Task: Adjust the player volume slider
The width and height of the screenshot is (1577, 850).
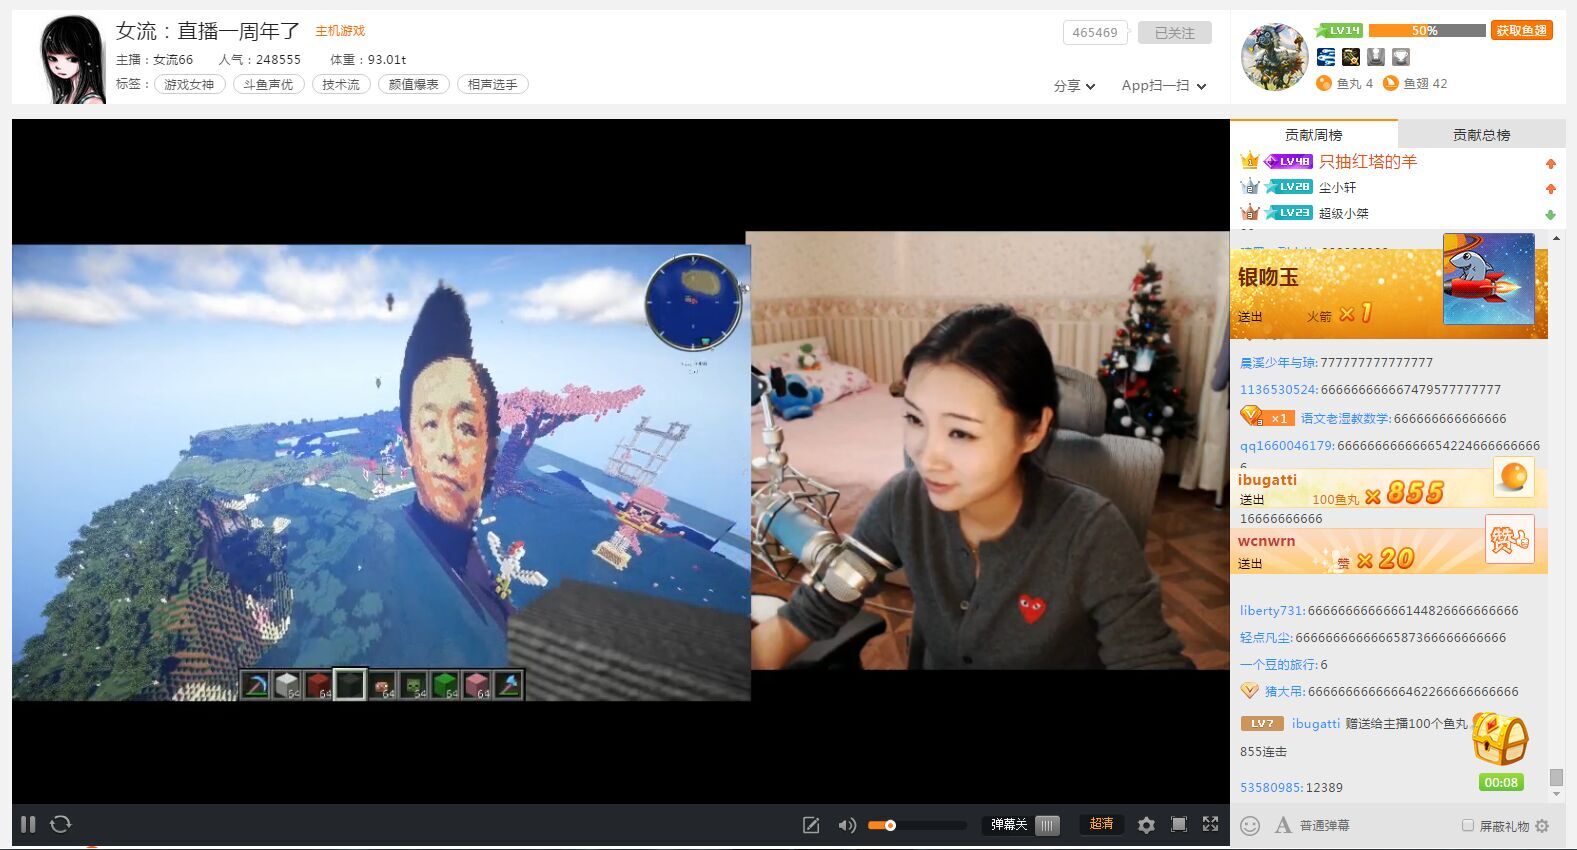Action: pyautogui.click(x=916, y=825)
